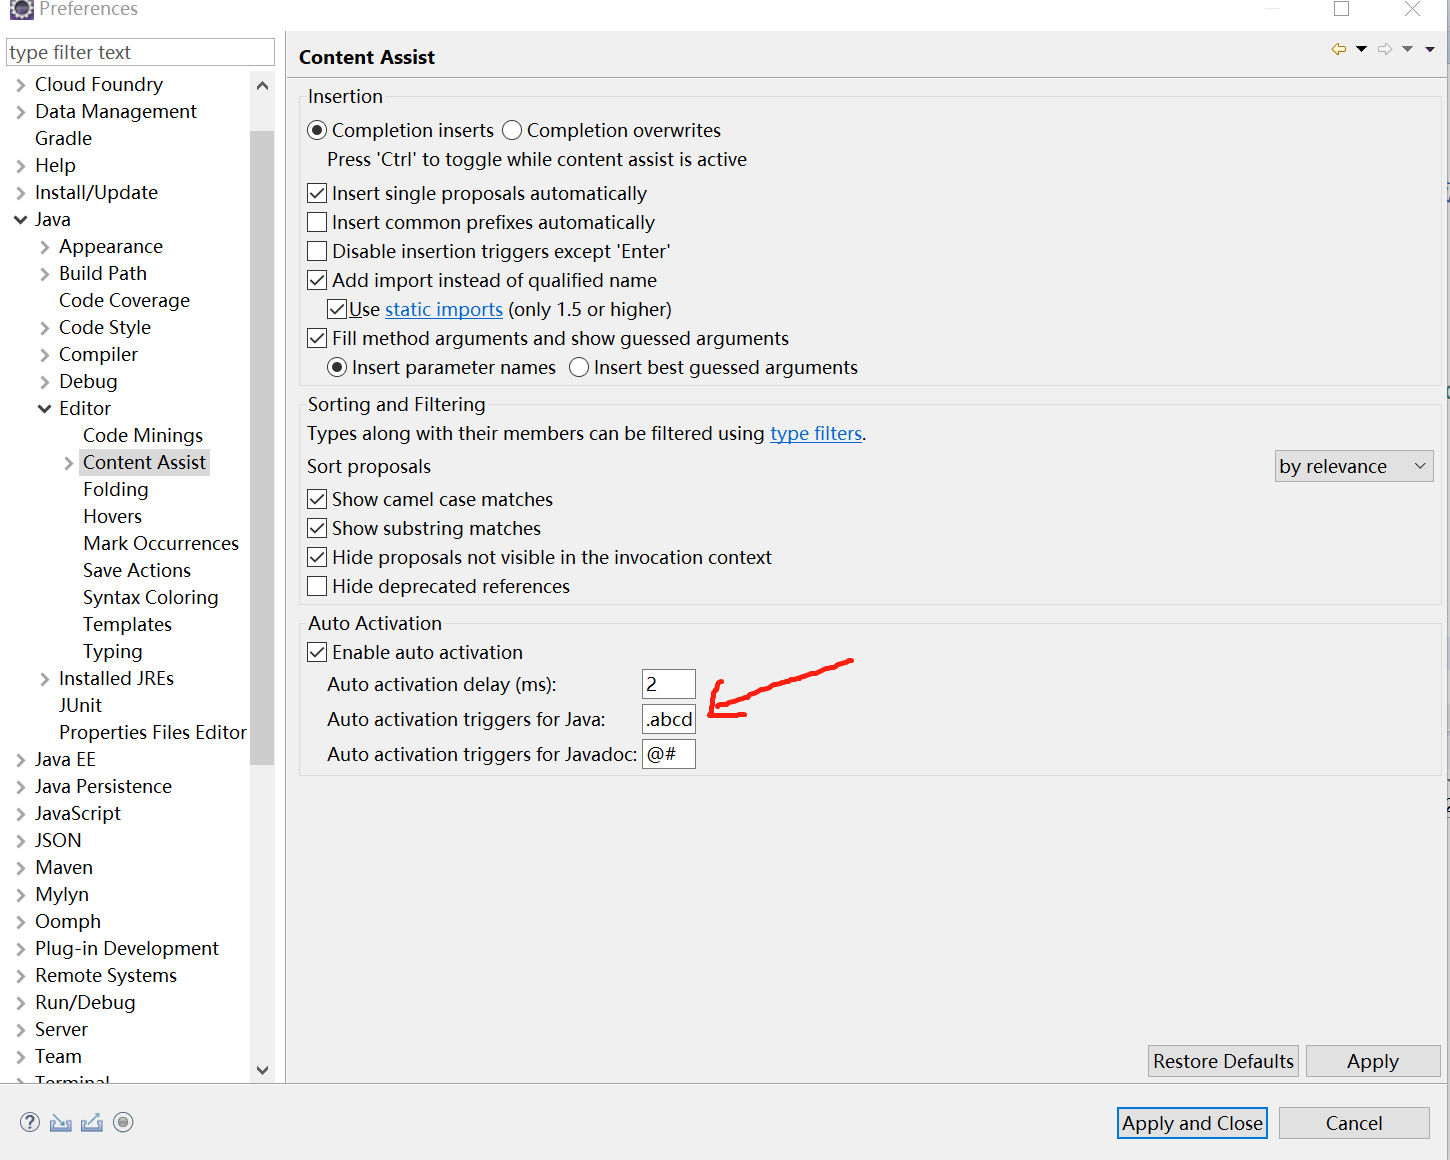Go back with the yellow back arrow

1339,49
